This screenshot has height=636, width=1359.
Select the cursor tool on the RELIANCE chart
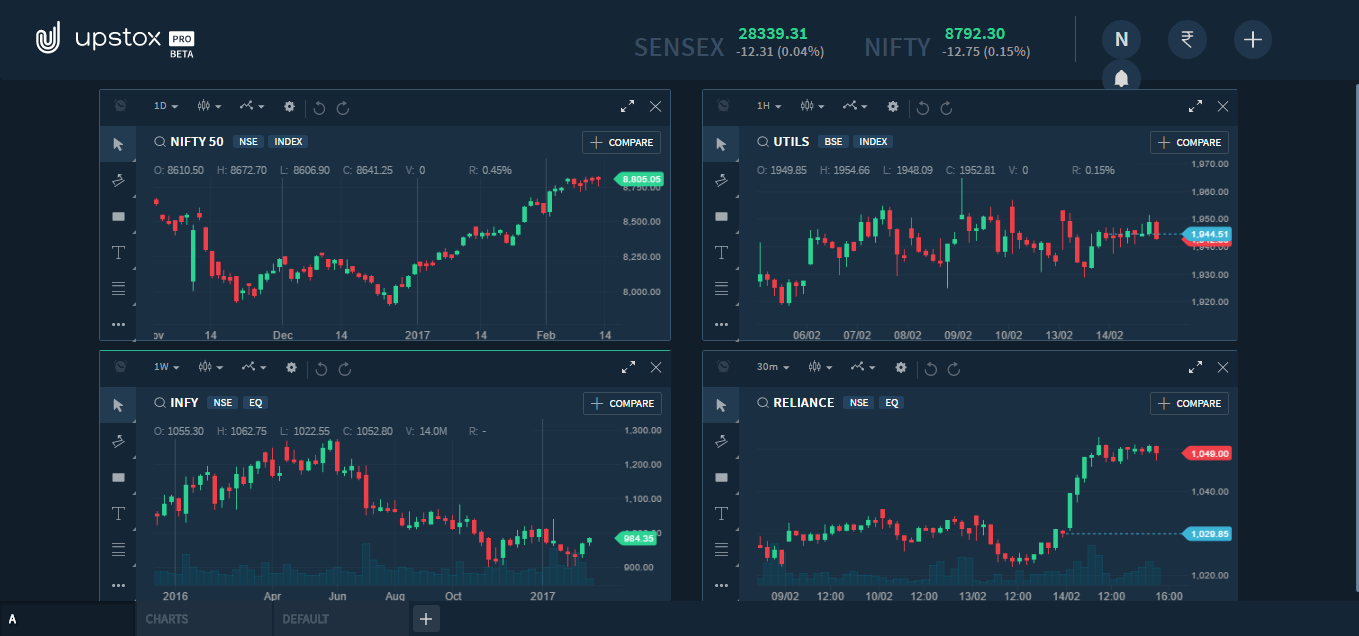click(721, 404)
